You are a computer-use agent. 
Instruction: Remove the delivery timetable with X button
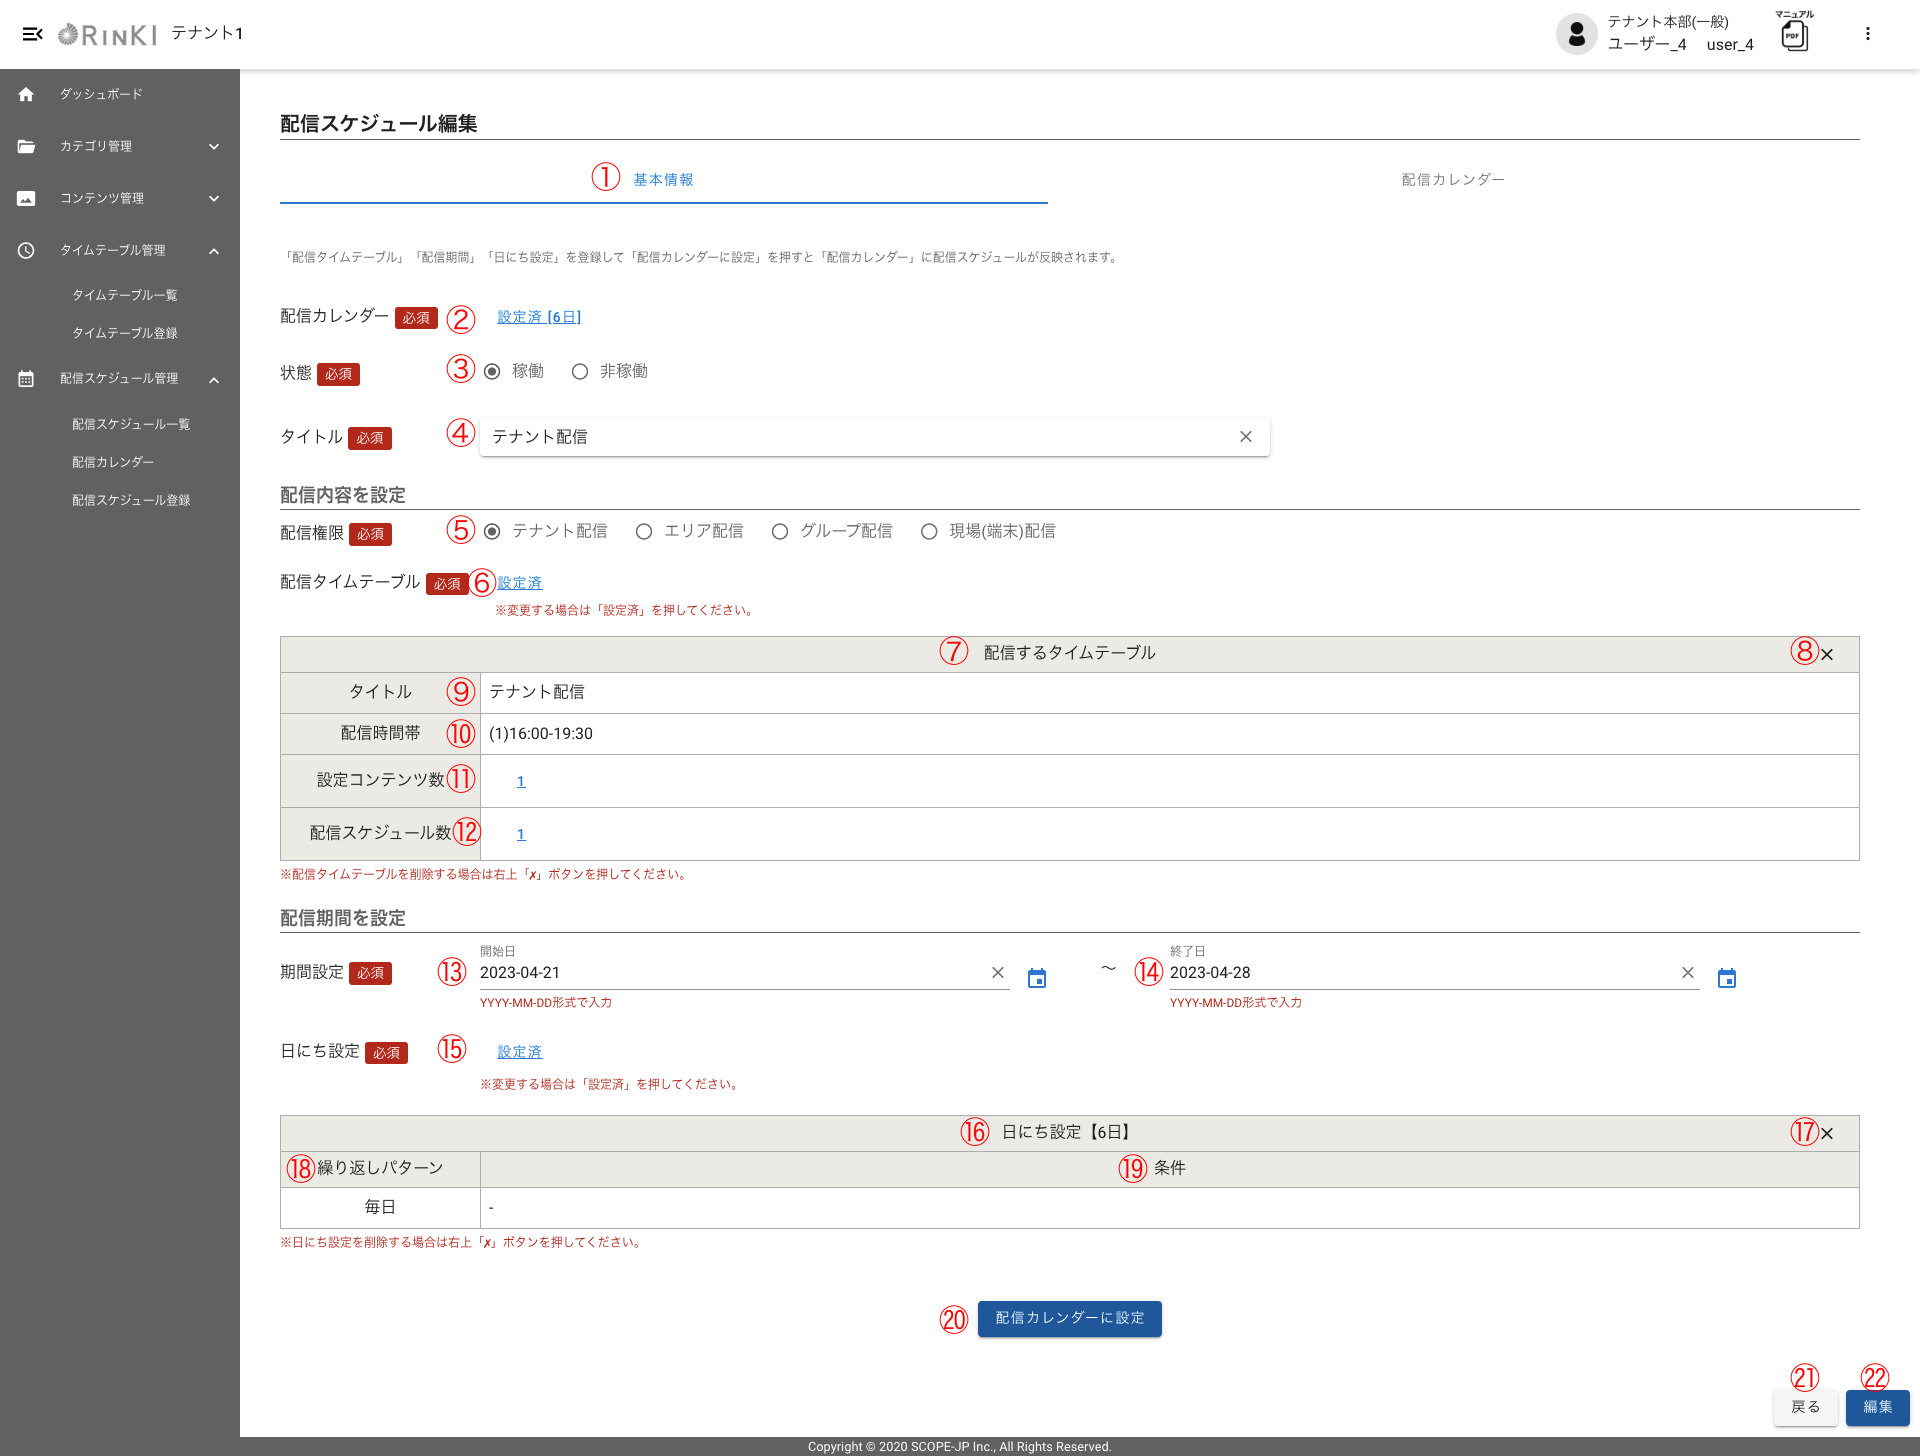click(x=1827, y=655)
